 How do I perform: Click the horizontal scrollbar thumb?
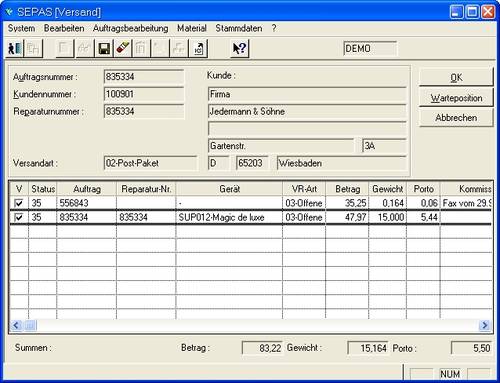(30, 325)
